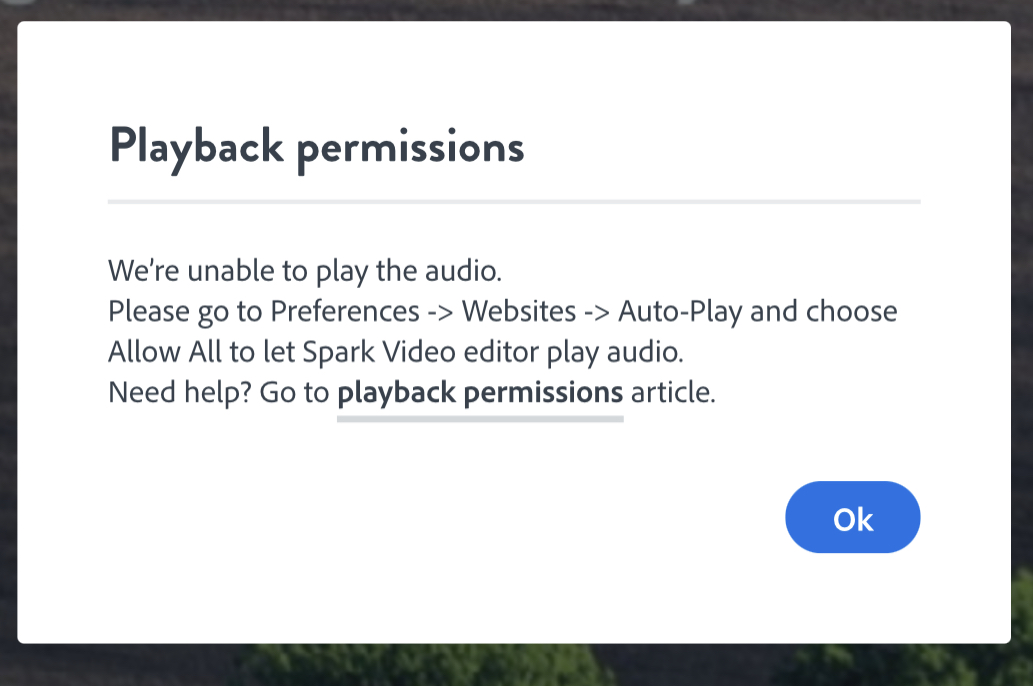The width and height of the screenshot is (1033, 686).
Task: Click the "Auto-Play" text in the instructions
Action: (680, 312)
